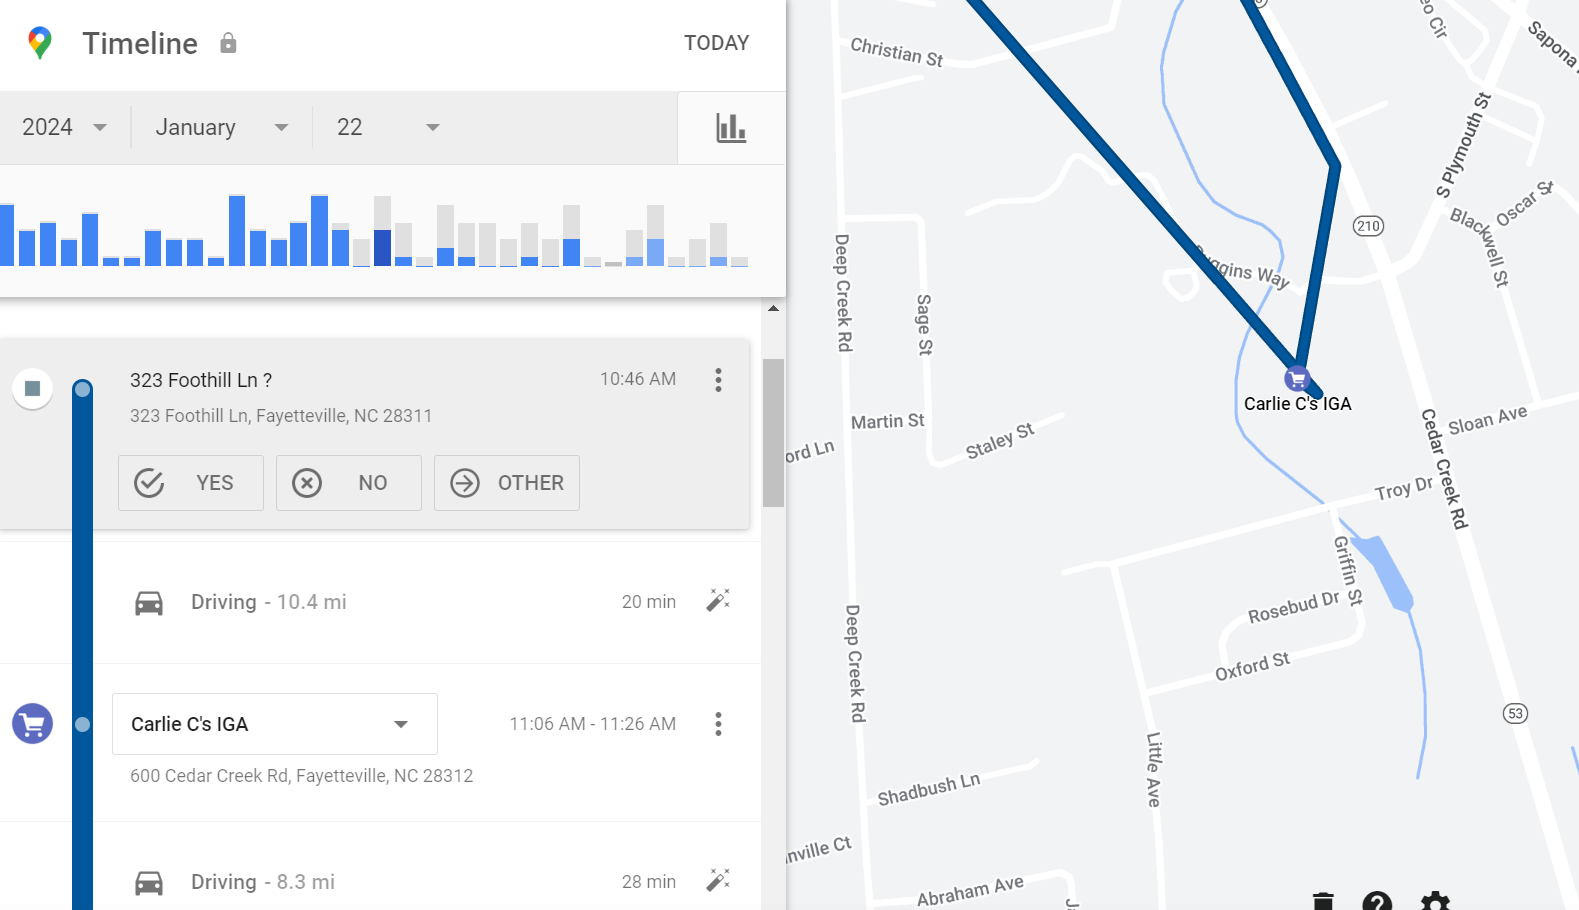This screenshot has height=910, width=1579.
Task: Jump to the TODAY view
Action: click(x=716, y=43)
